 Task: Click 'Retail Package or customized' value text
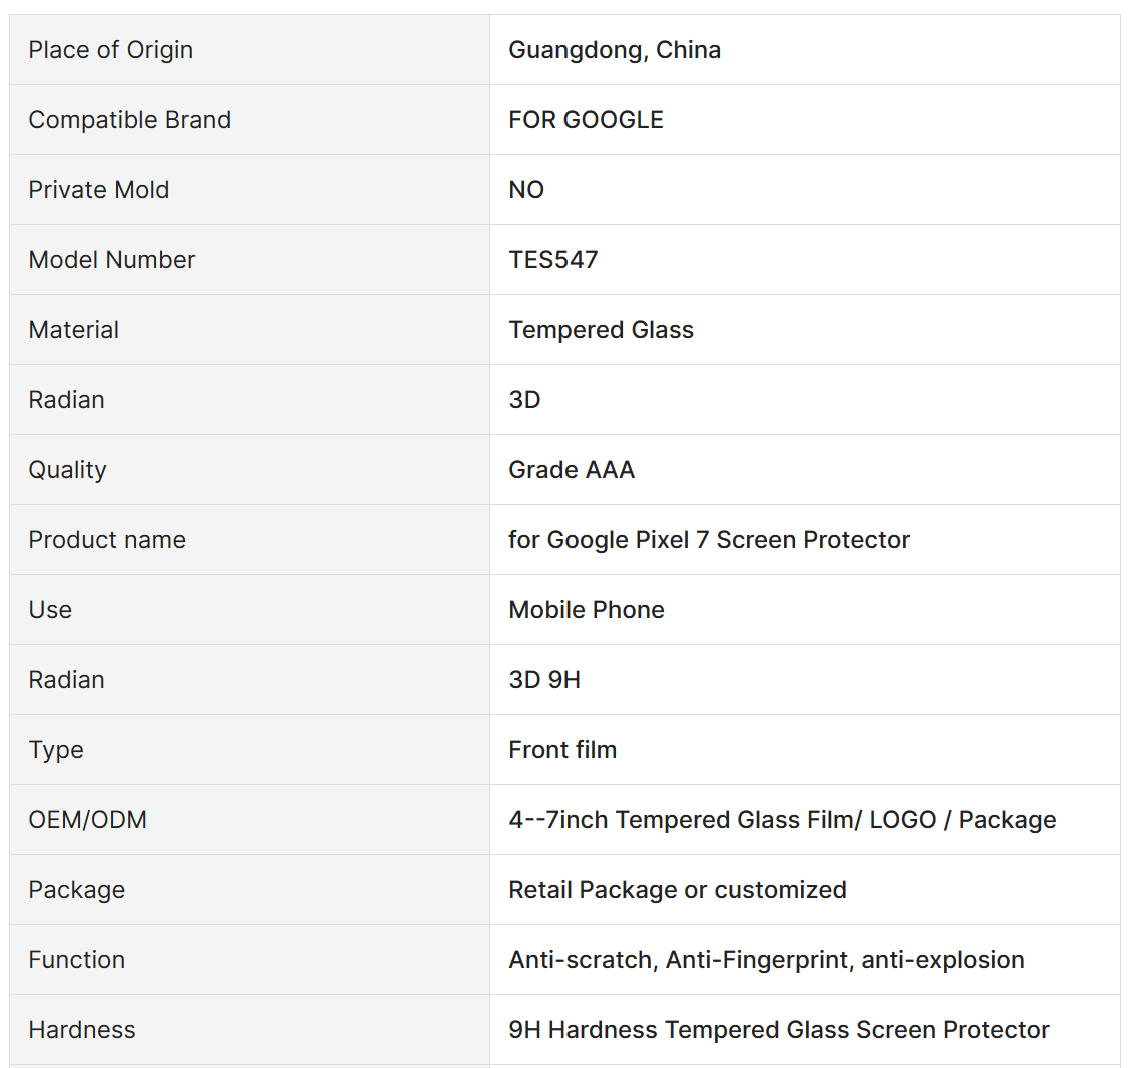[677, 890]
